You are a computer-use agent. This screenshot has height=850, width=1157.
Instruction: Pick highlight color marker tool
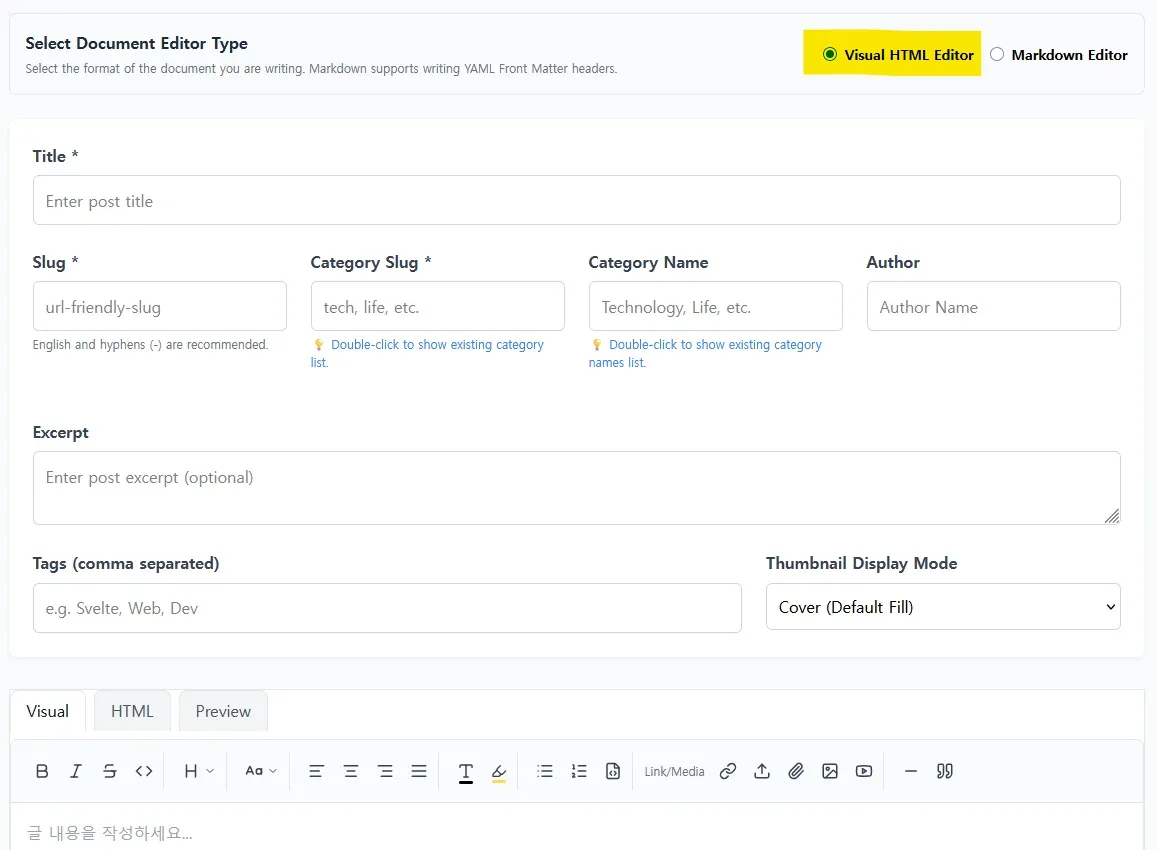(x=499, y=772)
